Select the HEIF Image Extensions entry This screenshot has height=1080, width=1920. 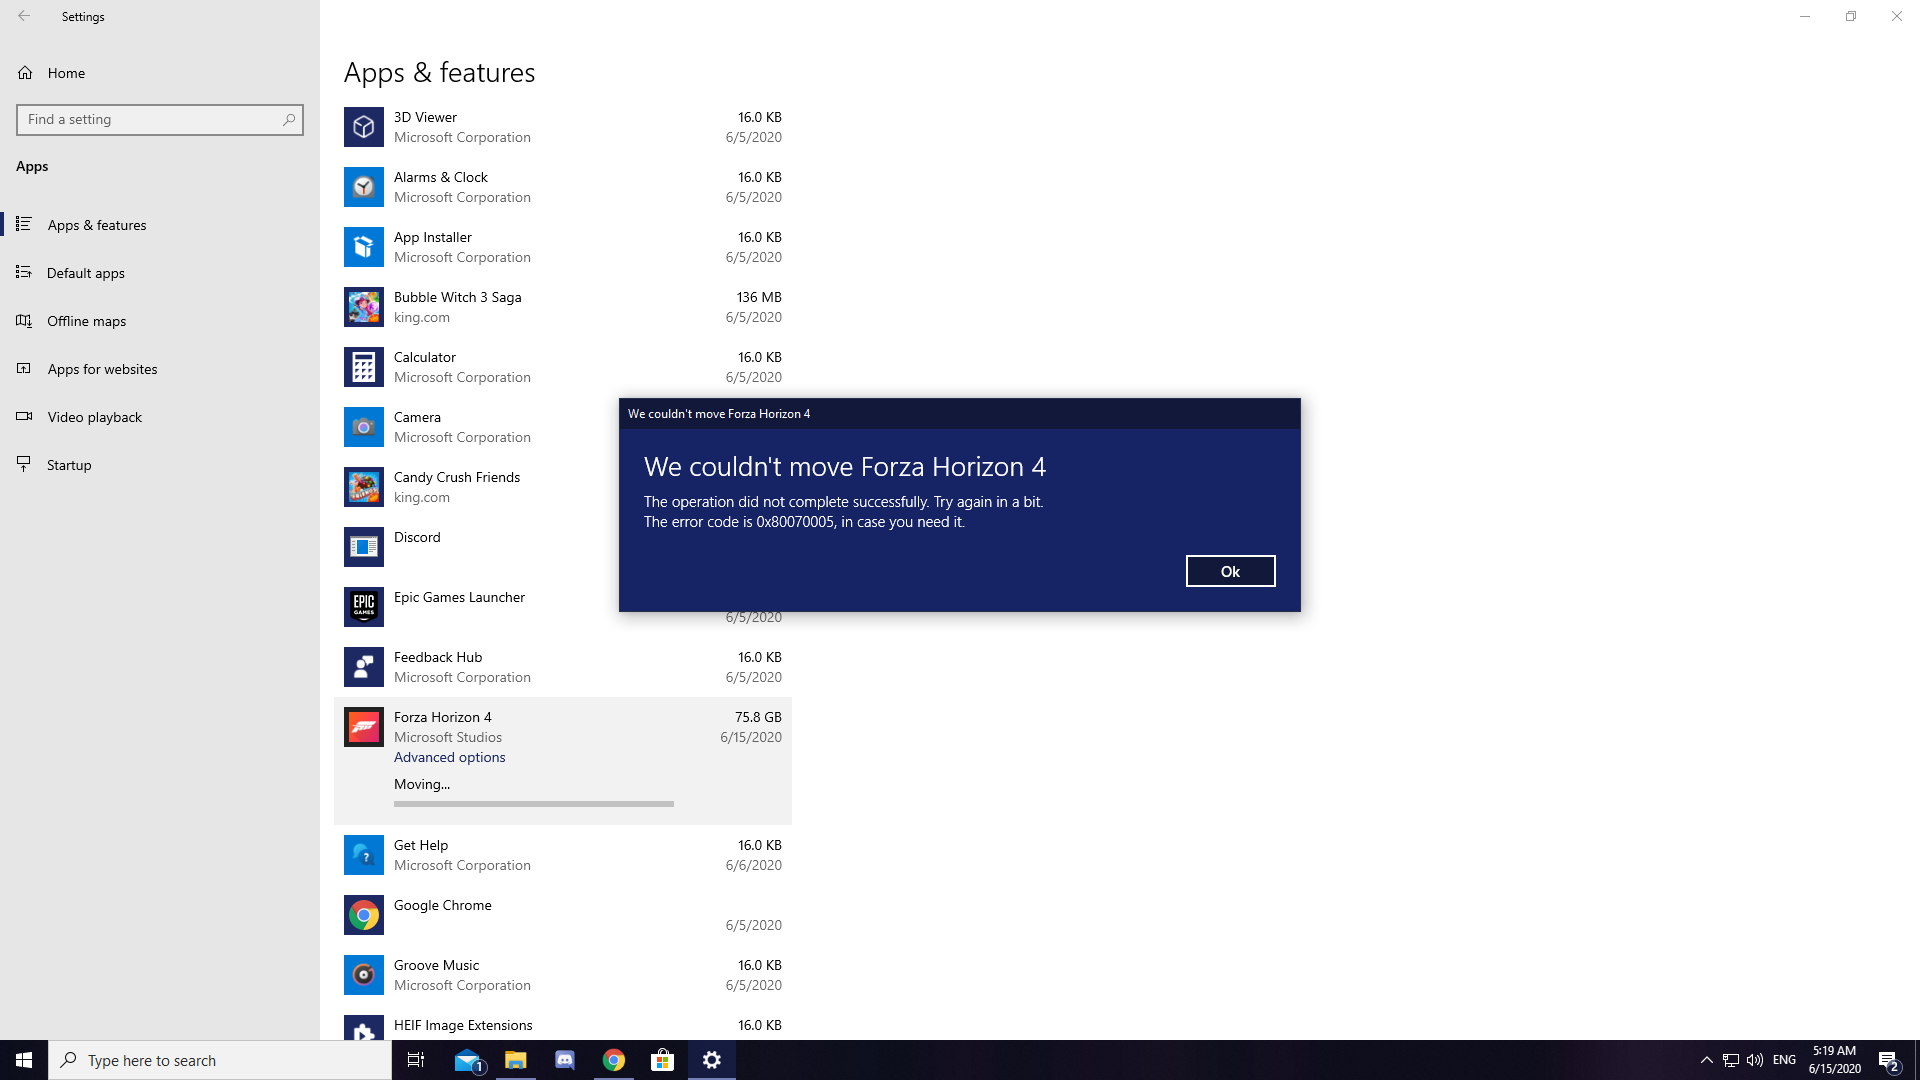(463, 1025)
